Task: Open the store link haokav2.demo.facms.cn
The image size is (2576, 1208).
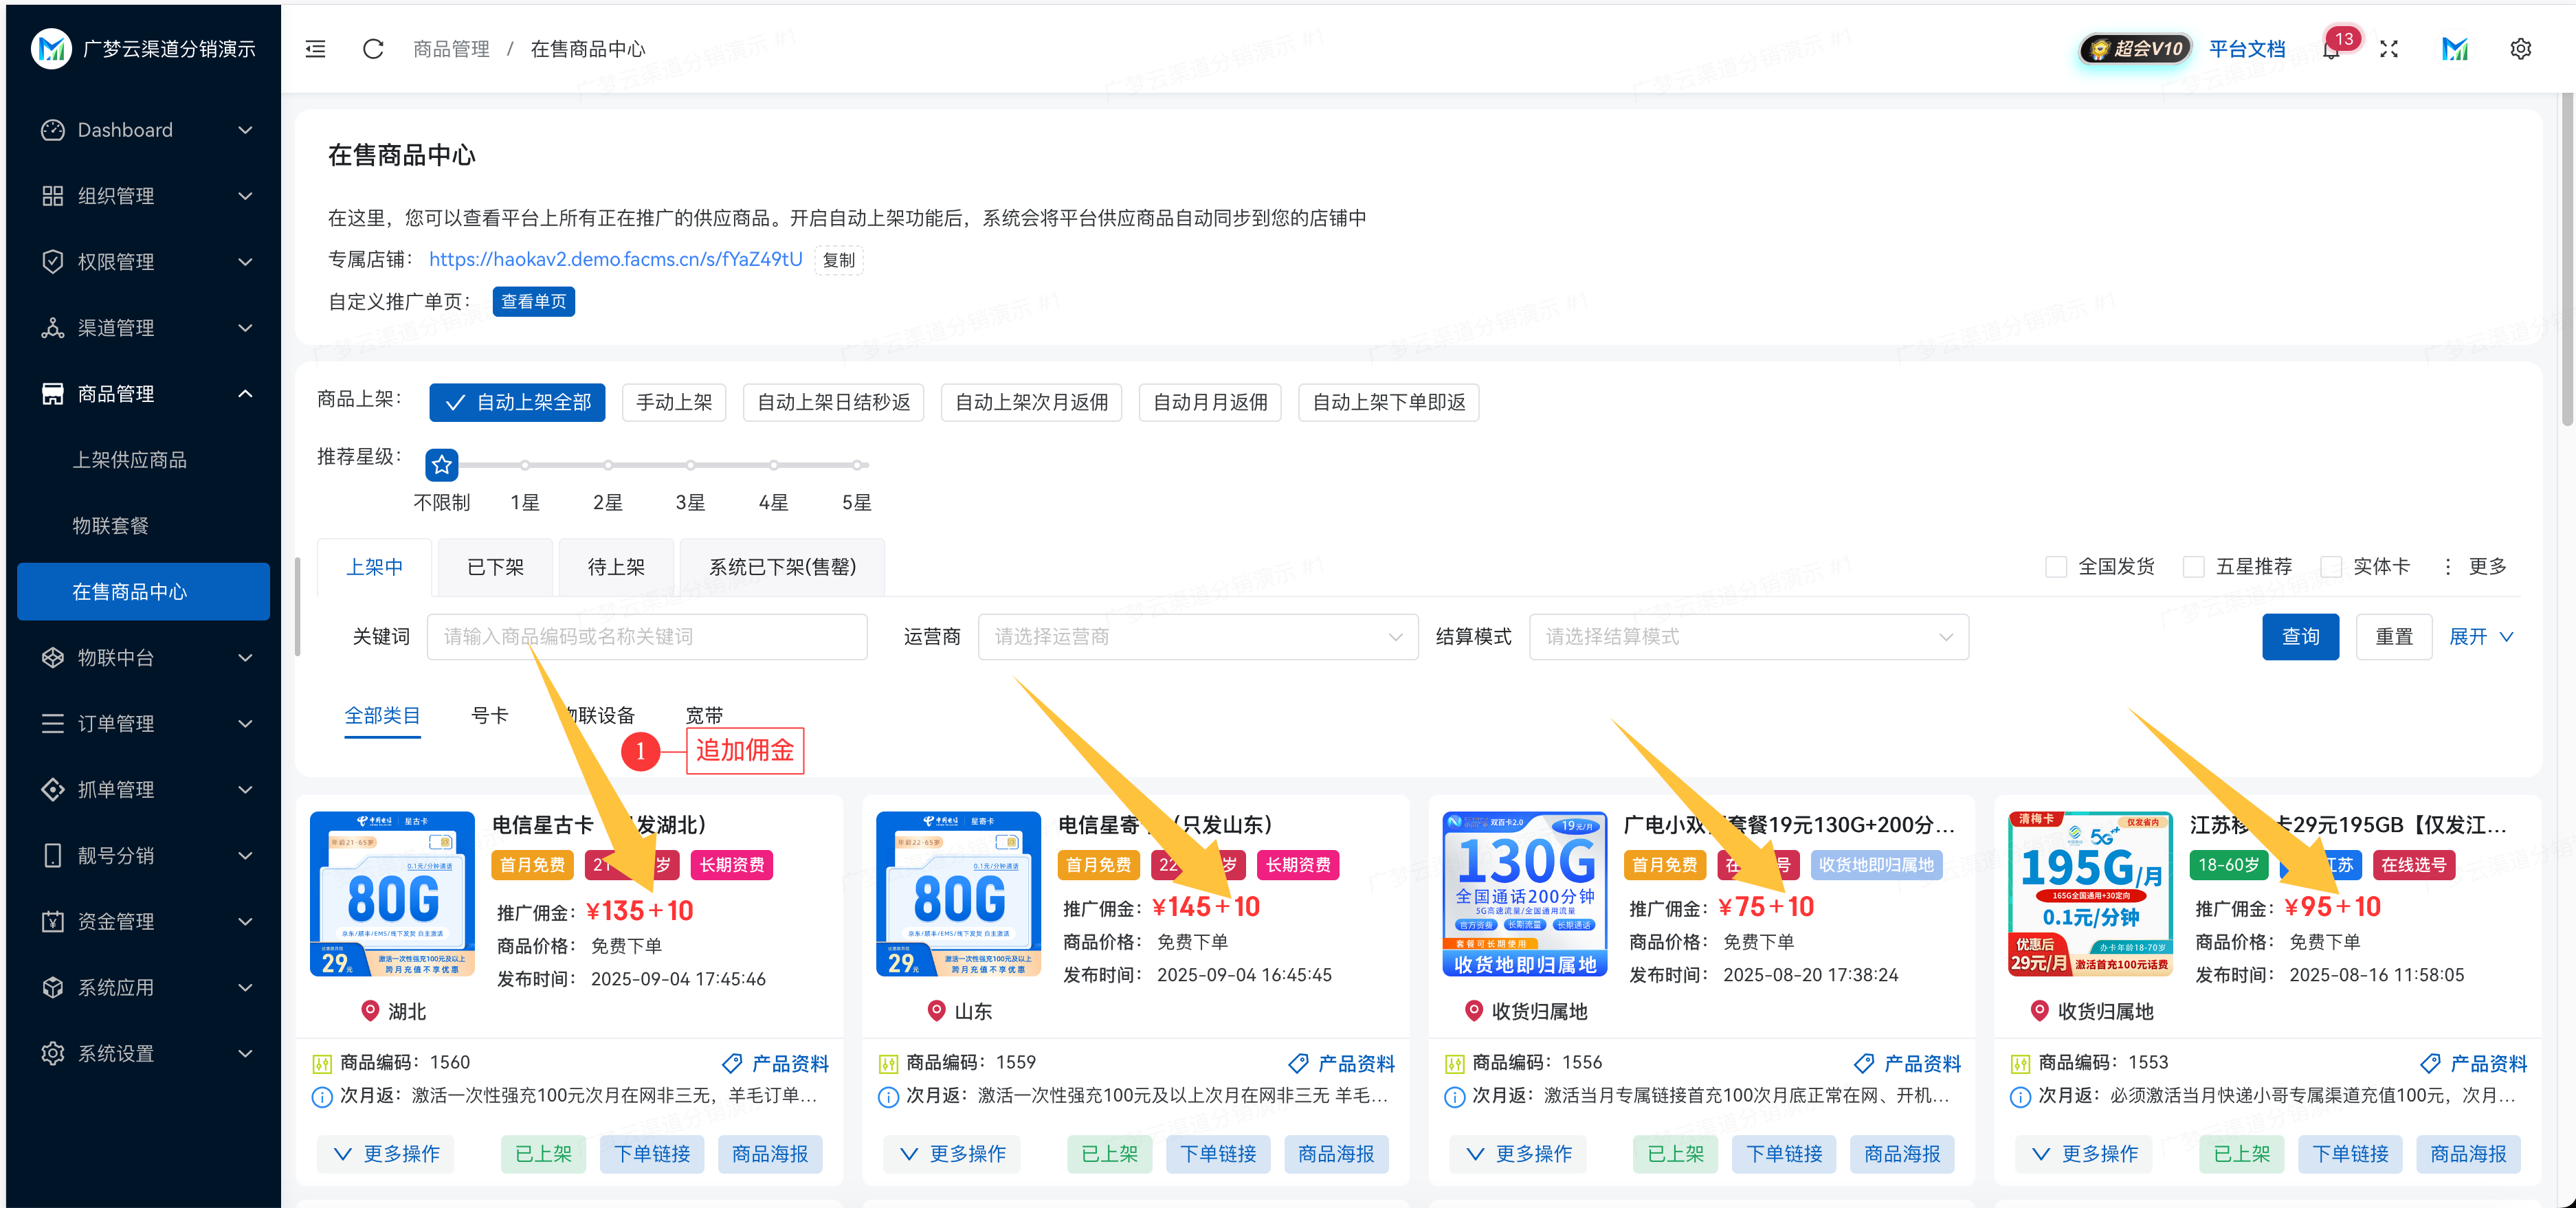Action: click(x=615, y=258)
